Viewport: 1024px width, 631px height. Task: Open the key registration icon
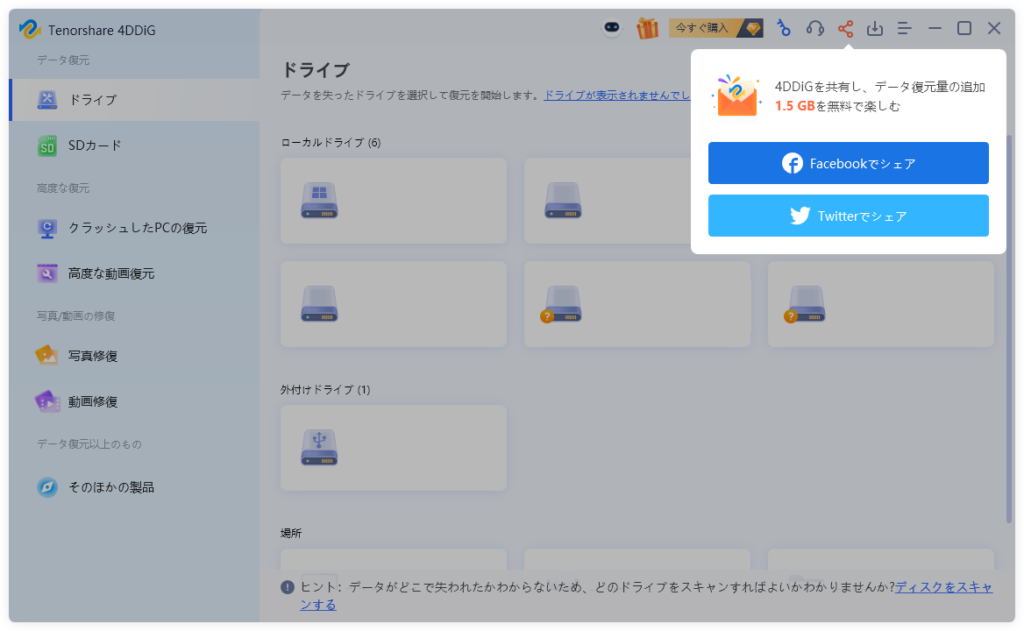pos(783,28)
